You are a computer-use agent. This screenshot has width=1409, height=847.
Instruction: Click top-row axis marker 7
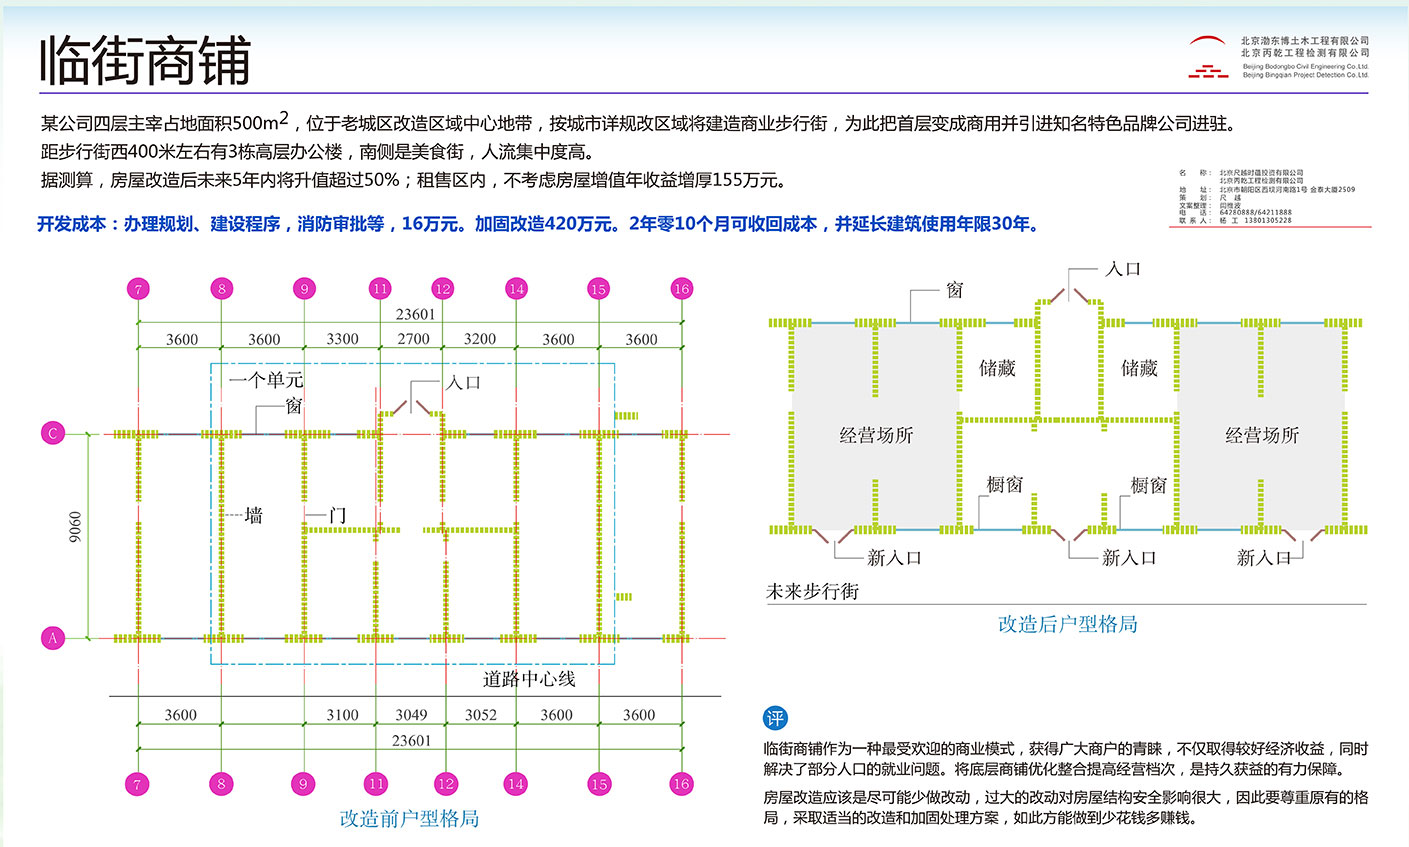(138, 289)
